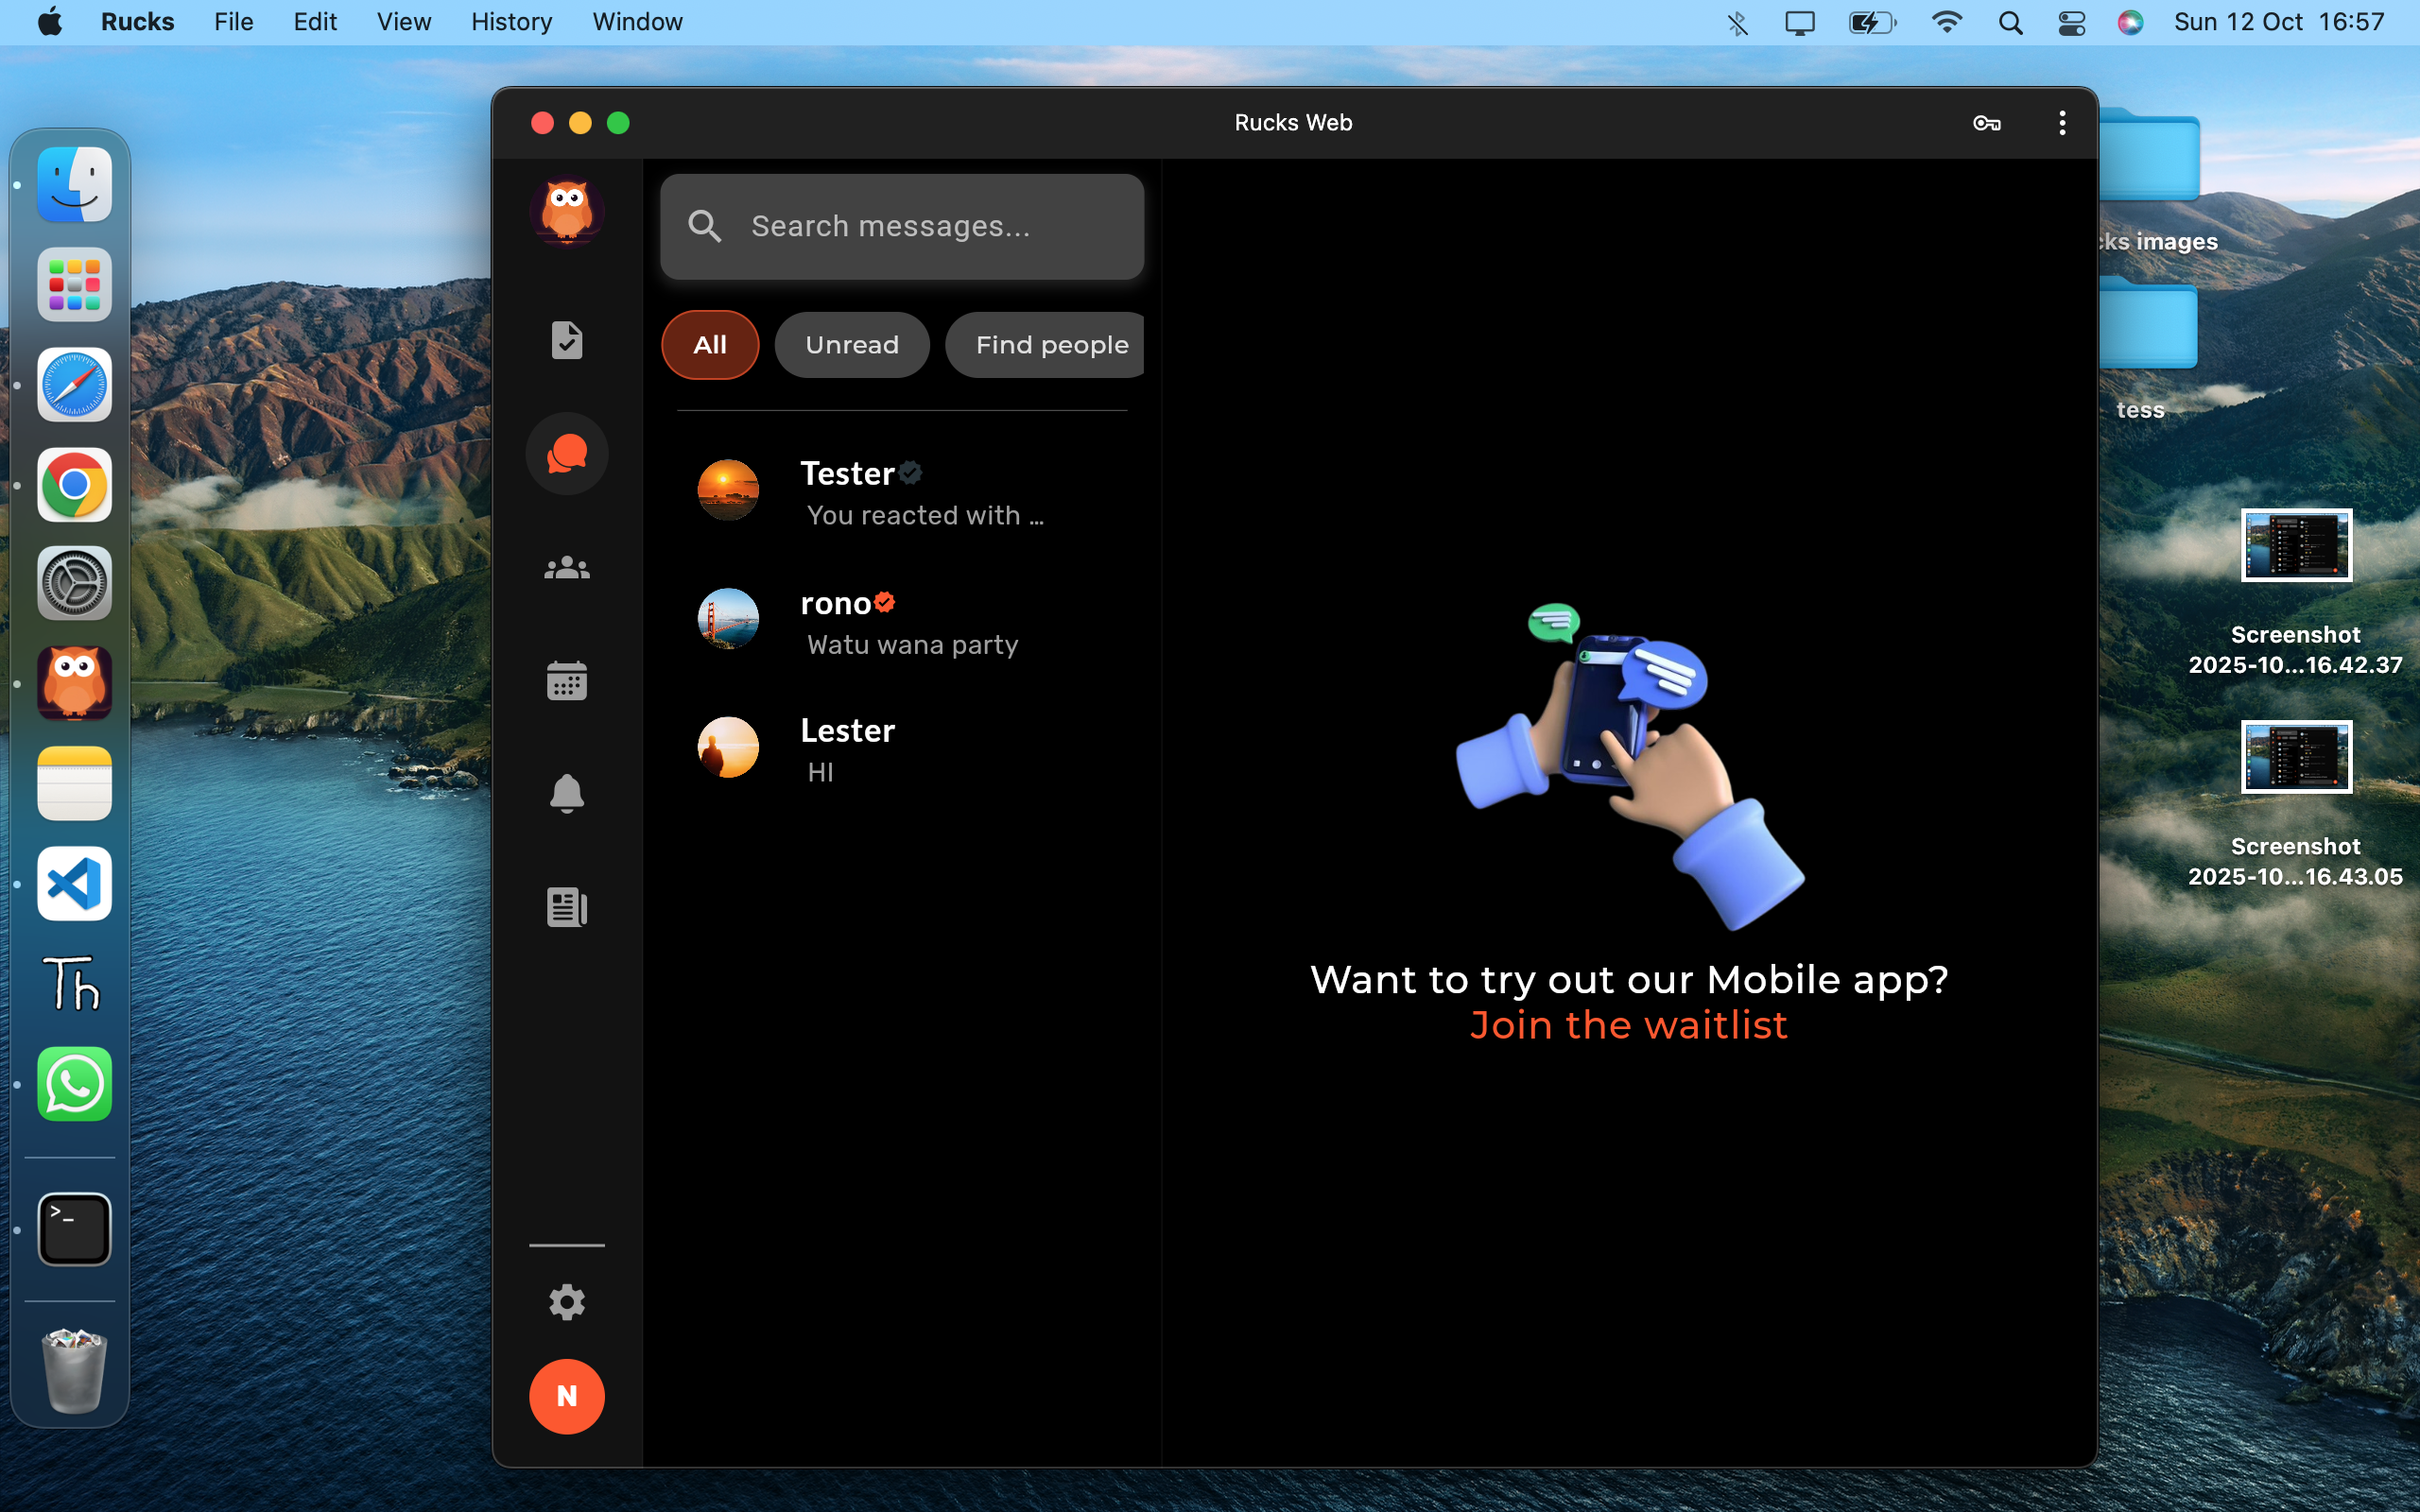
Task: Switch to the Unread filter
Action: (x=851, y=345)
